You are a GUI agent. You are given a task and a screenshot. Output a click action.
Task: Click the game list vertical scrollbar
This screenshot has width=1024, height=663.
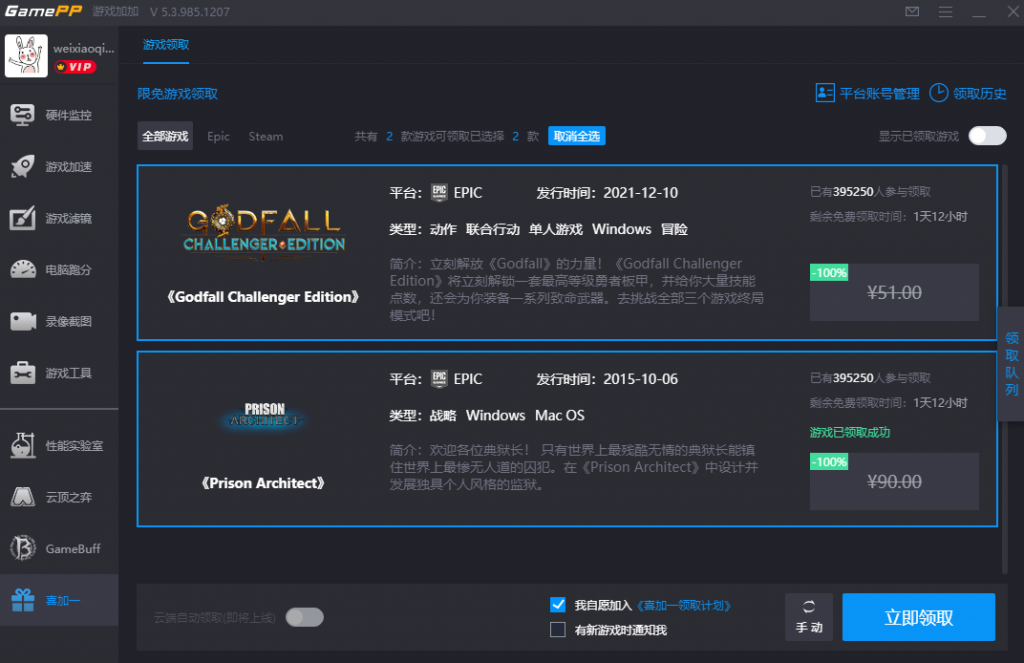1005,369
